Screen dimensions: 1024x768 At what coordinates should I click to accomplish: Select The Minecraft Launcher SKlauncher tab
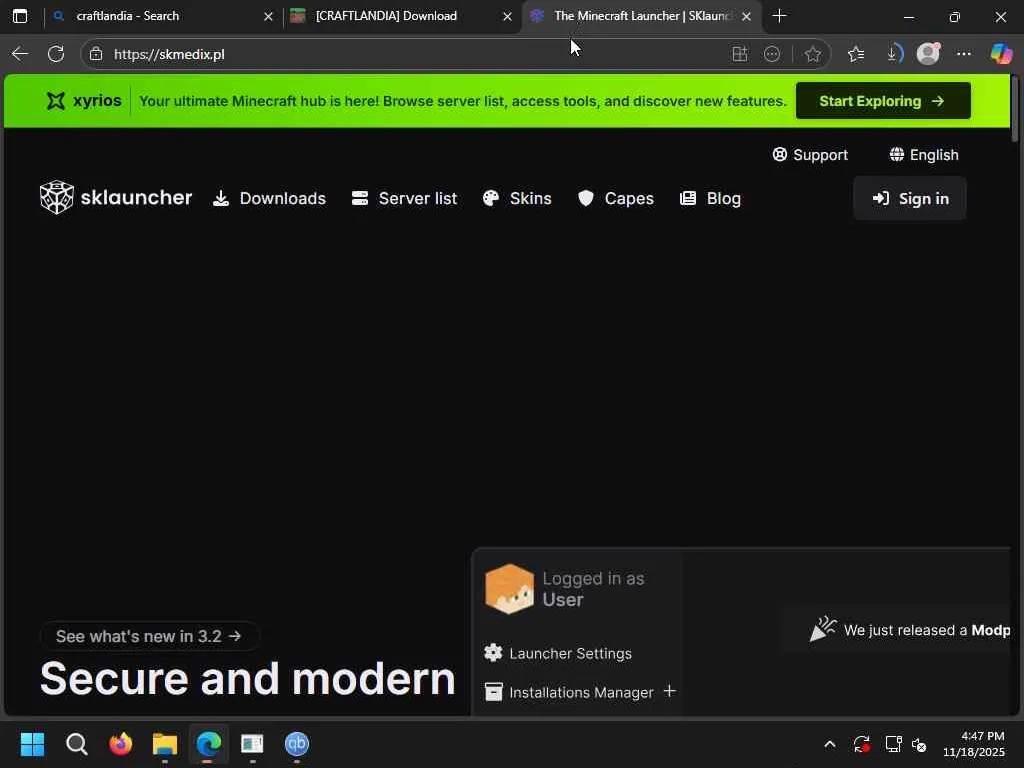click(x=641, y=16)
